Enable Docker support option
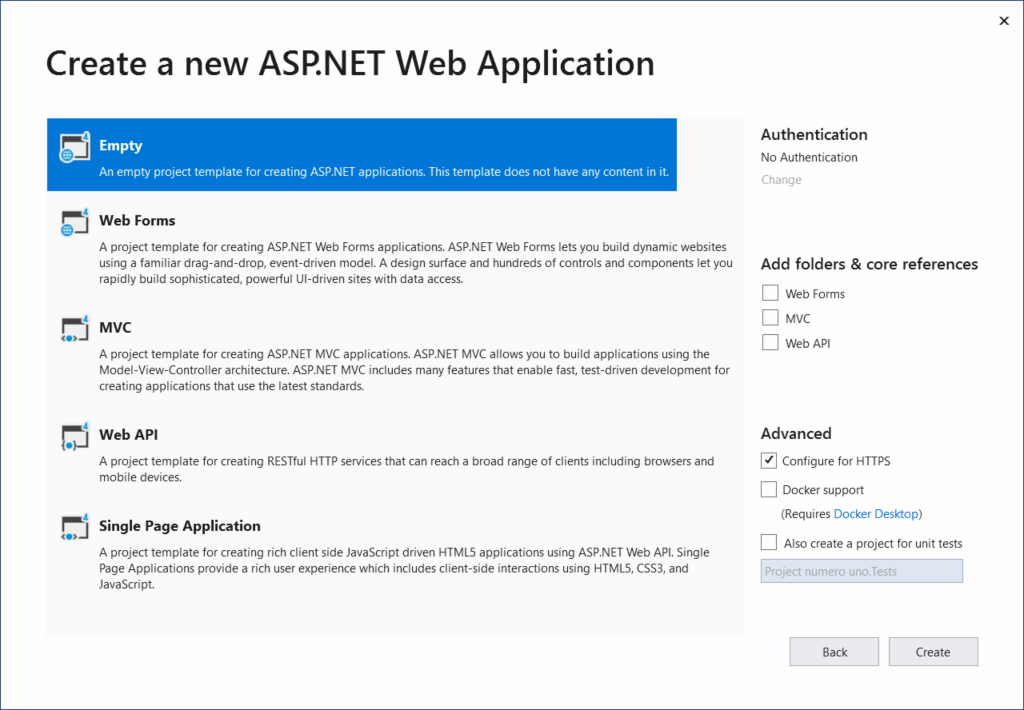 (x=769, y=490)
